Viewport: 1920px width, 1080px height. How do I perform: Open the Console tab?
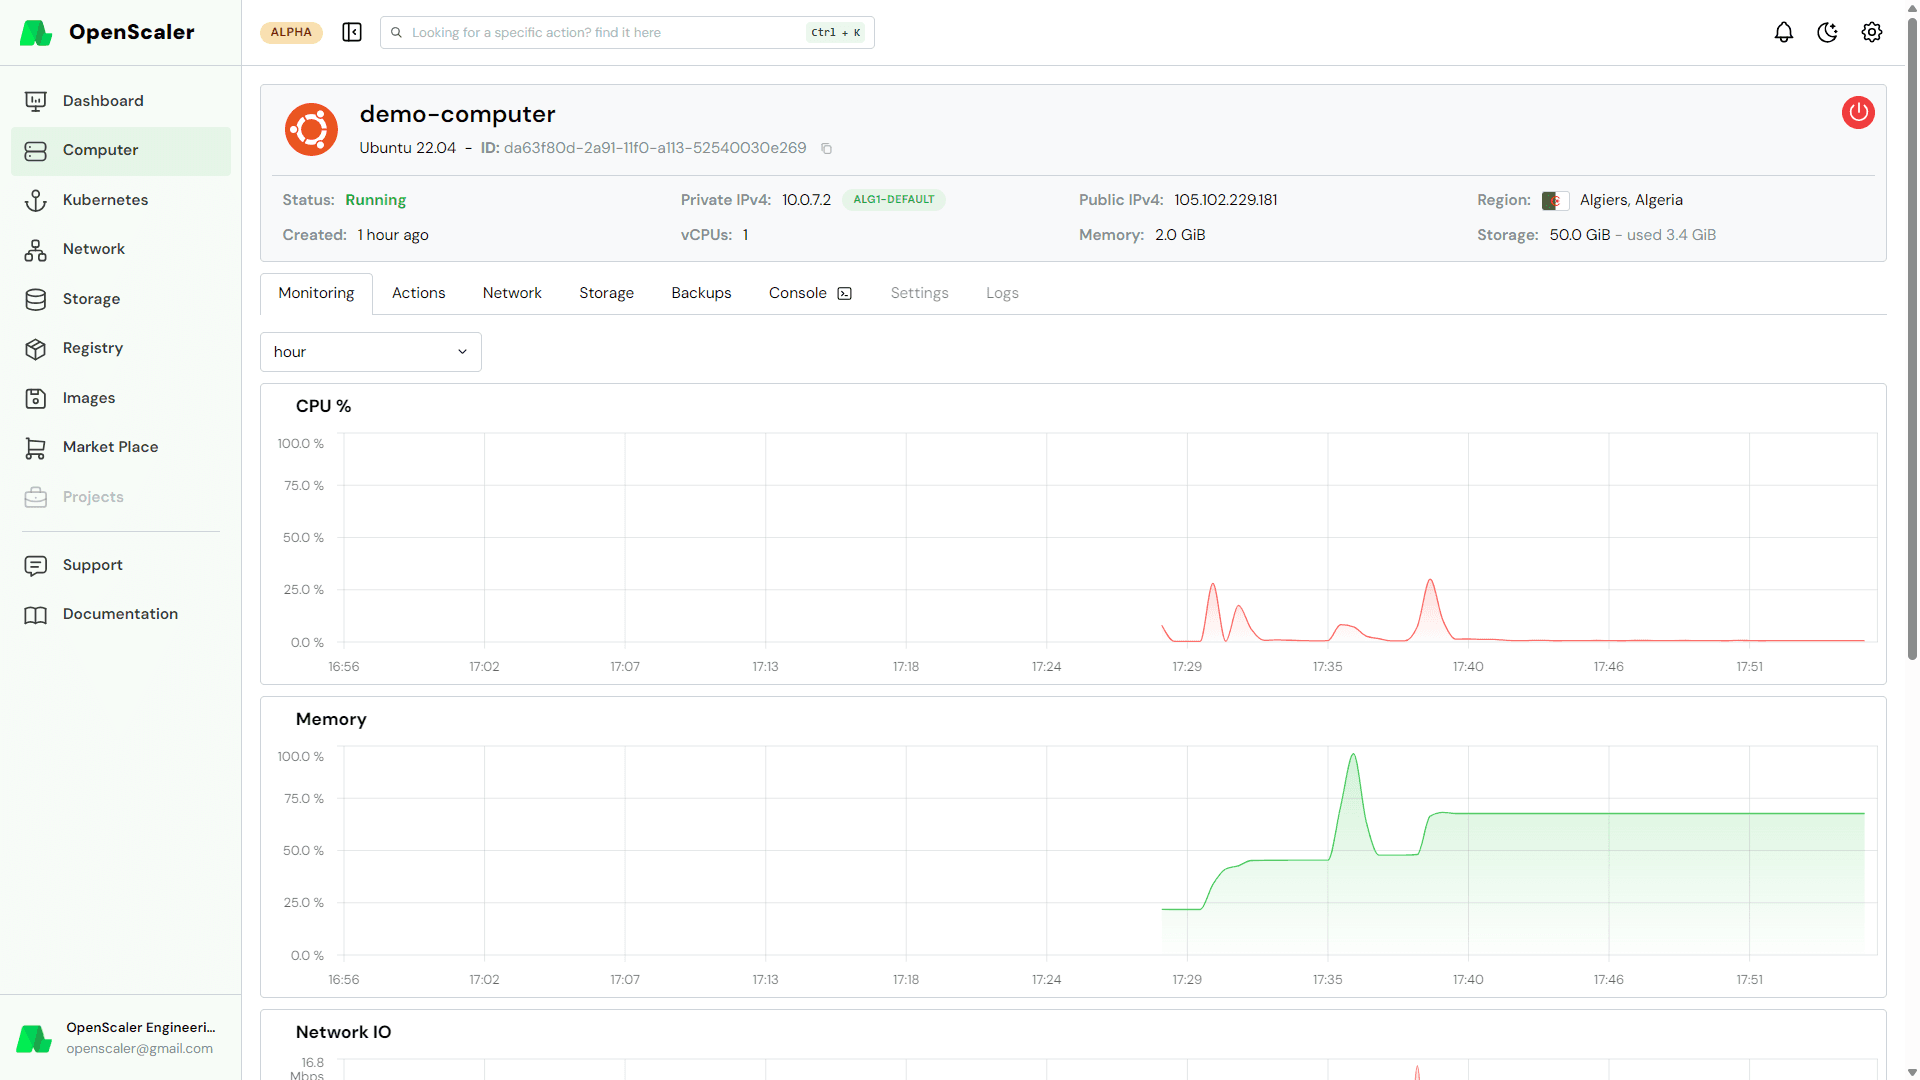[810, 293]
